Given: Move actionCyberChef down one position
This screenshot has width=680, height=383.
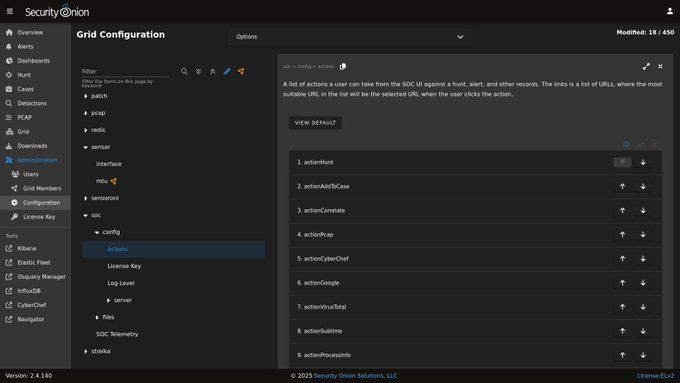Looking at the screenshot, I should [643, 259].
